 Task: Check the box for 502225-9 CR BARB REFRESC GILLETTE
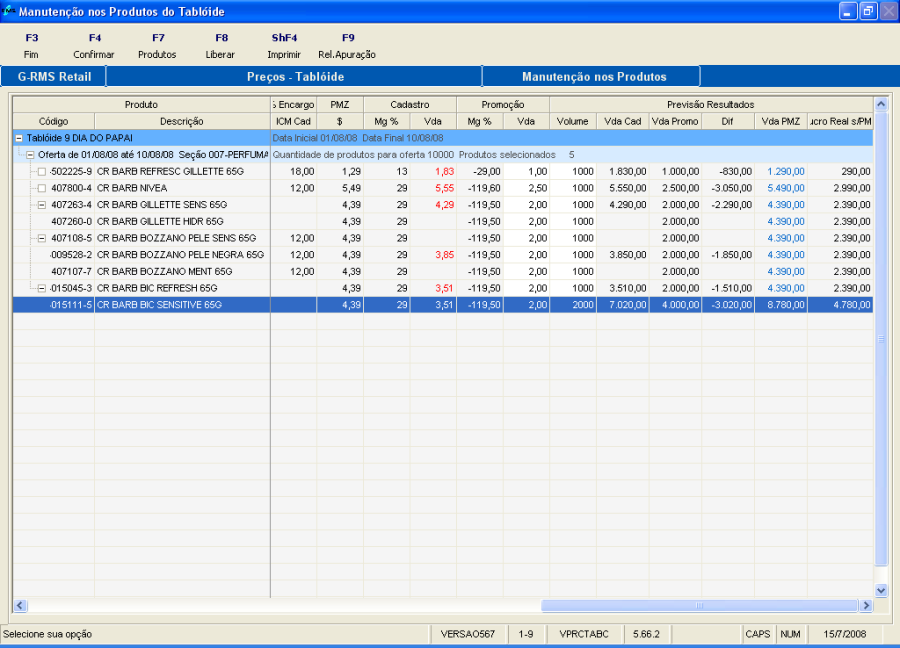pos(42,172)
